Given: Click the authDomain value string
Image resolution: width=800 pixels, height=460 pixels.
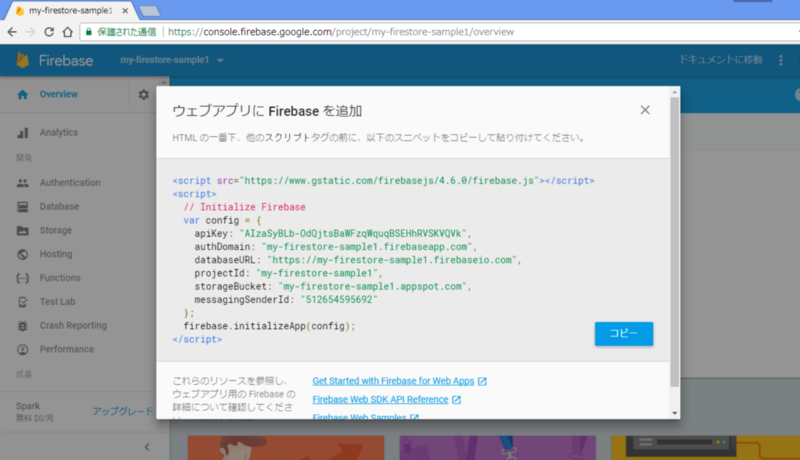Looking at the screenshot, I should point(367,247).
